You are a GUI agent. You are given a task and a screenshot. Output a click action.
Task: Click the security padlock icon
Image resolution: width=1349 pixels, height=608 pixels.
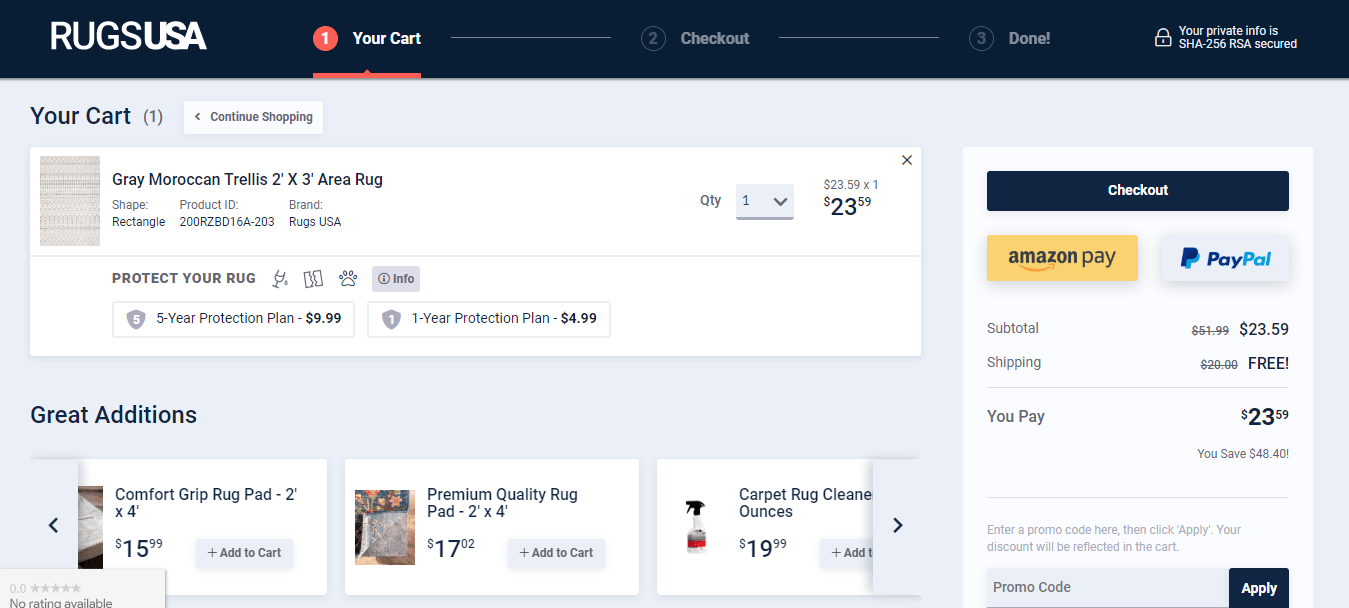pyautogui.click(x=1162, y=38)
